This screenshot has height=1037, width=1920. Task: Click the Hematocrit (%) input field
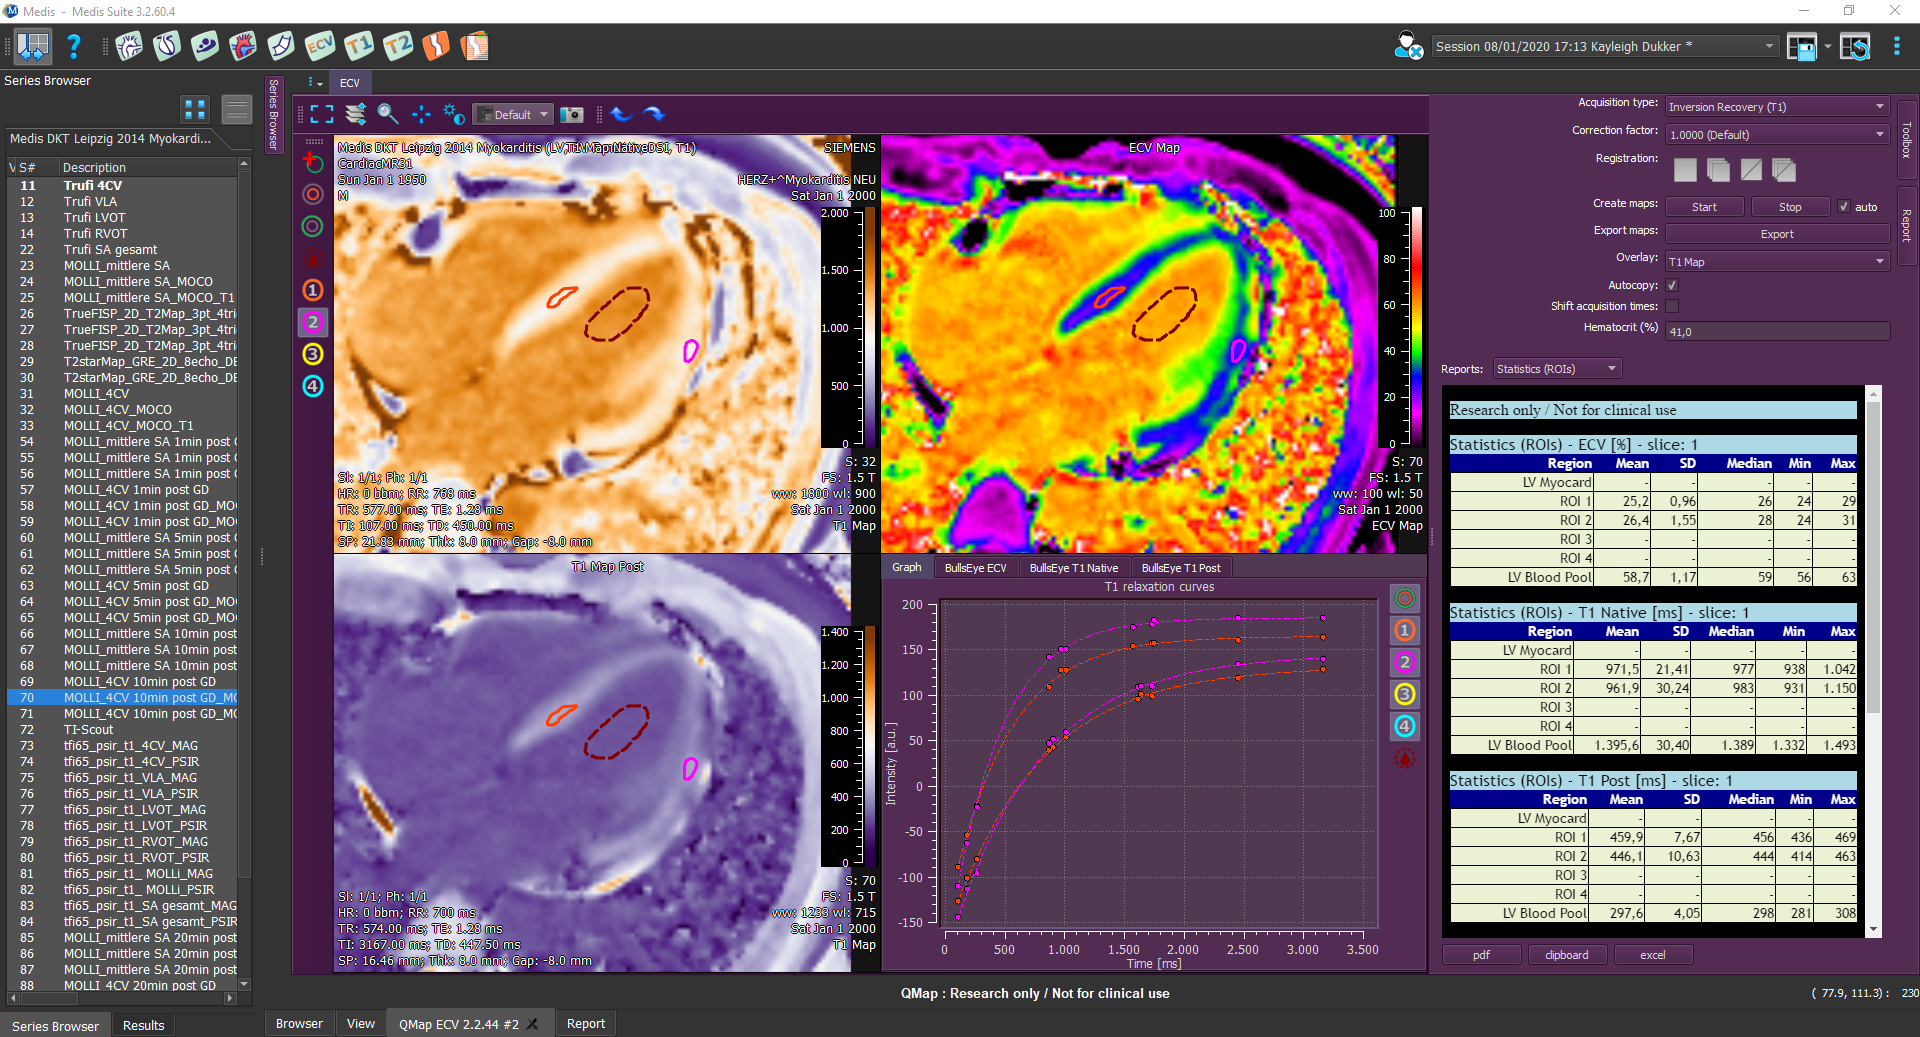tap(1776, 332)
